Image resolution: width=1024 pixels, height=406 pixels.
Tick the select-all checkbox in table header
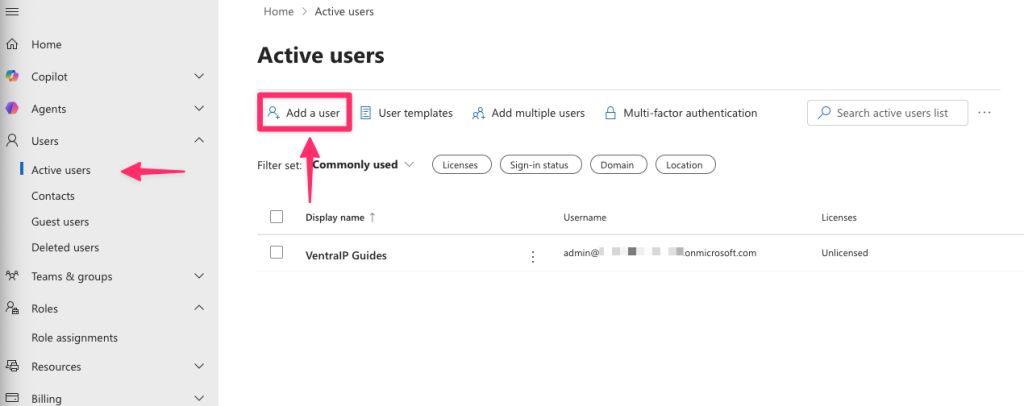click(x=276, y=217)
